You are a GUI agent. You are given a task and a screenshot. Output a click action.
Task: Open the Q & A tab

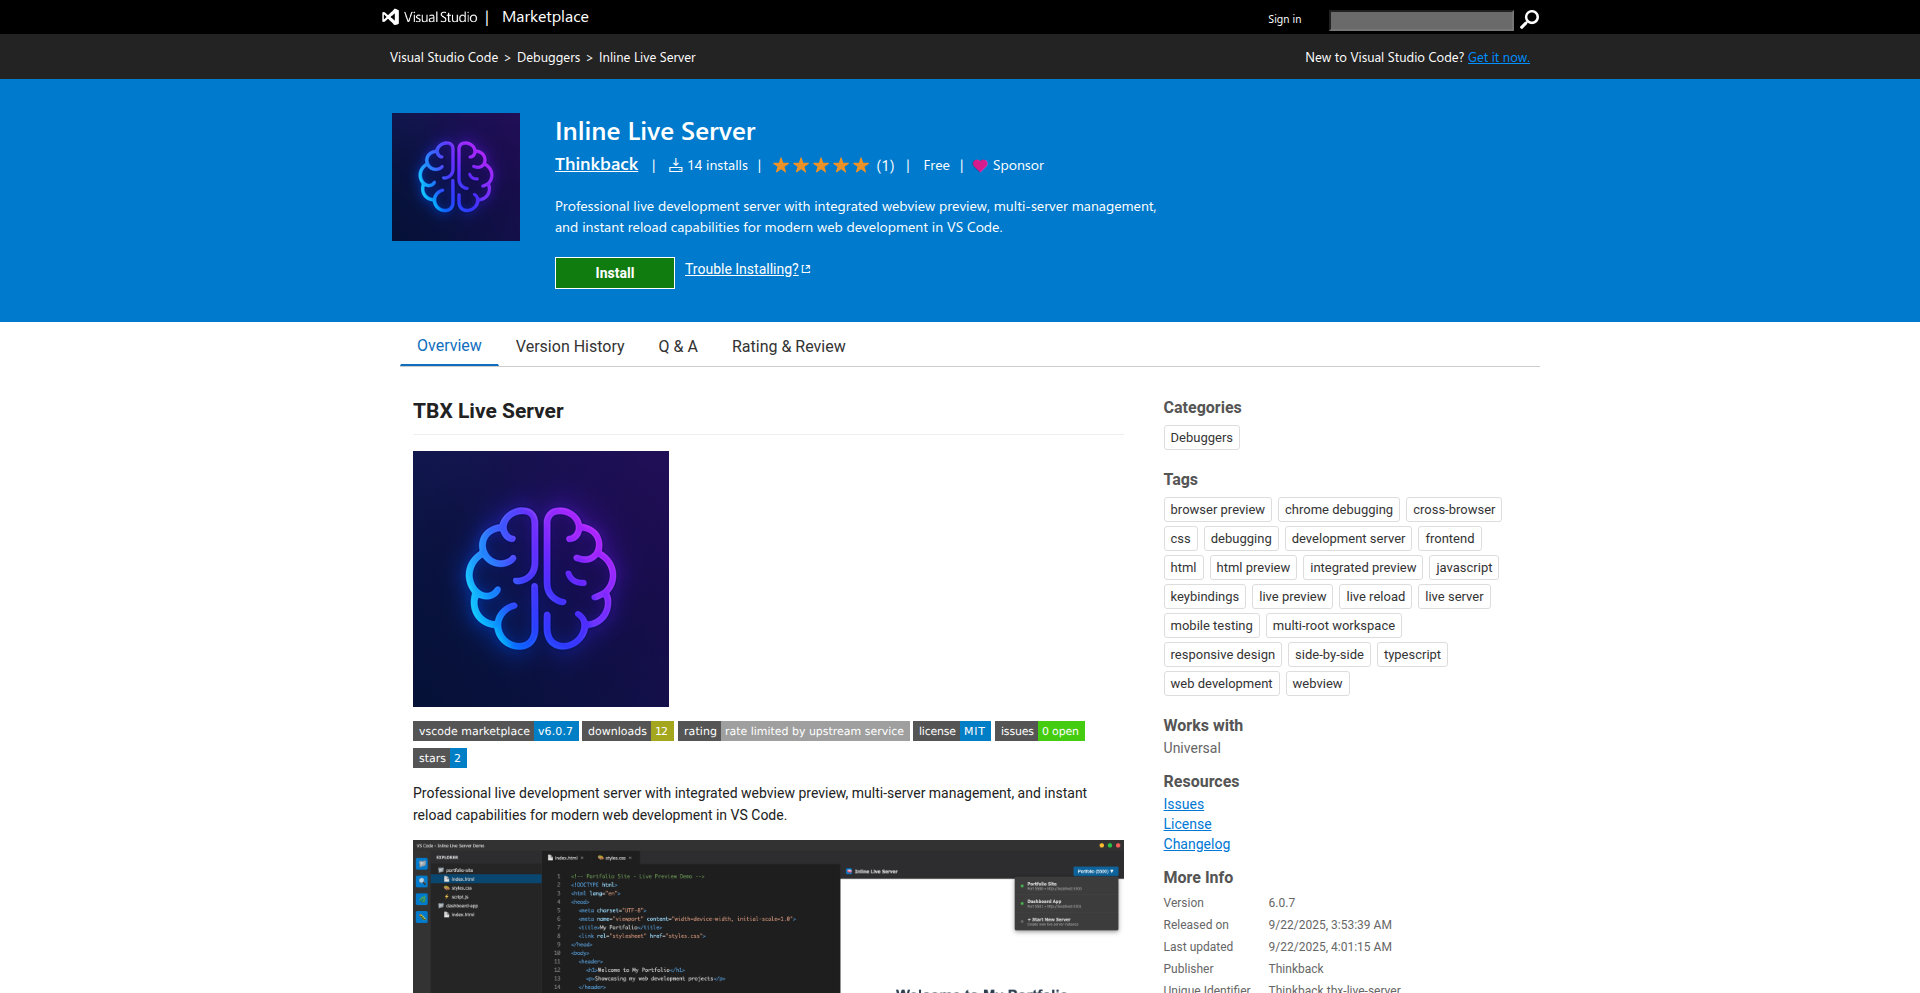[x=678, y=346]
